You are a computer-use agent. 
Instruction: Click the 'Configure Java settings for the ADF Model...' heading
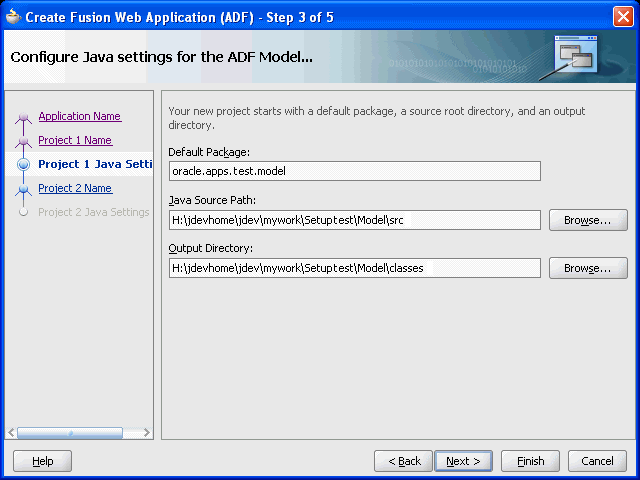[x=162, y=57]
